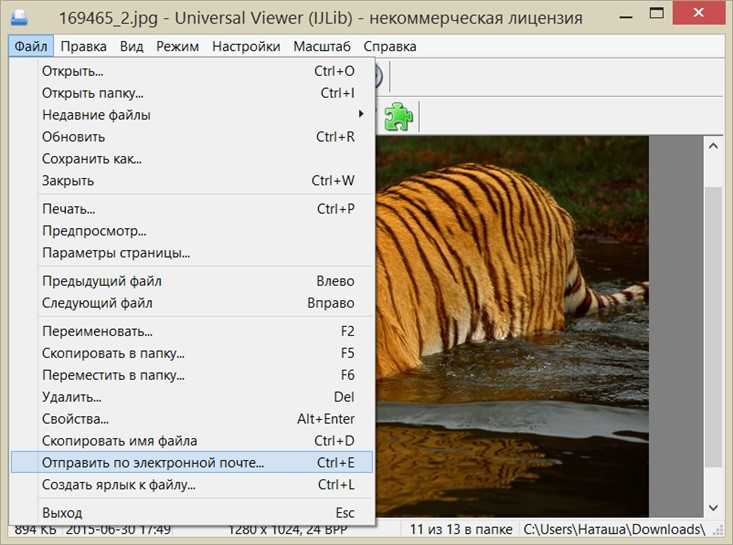This screenshot has width=733, height=545.
Task: Choose Удалить... menu entry
Action: coord(192,397)
